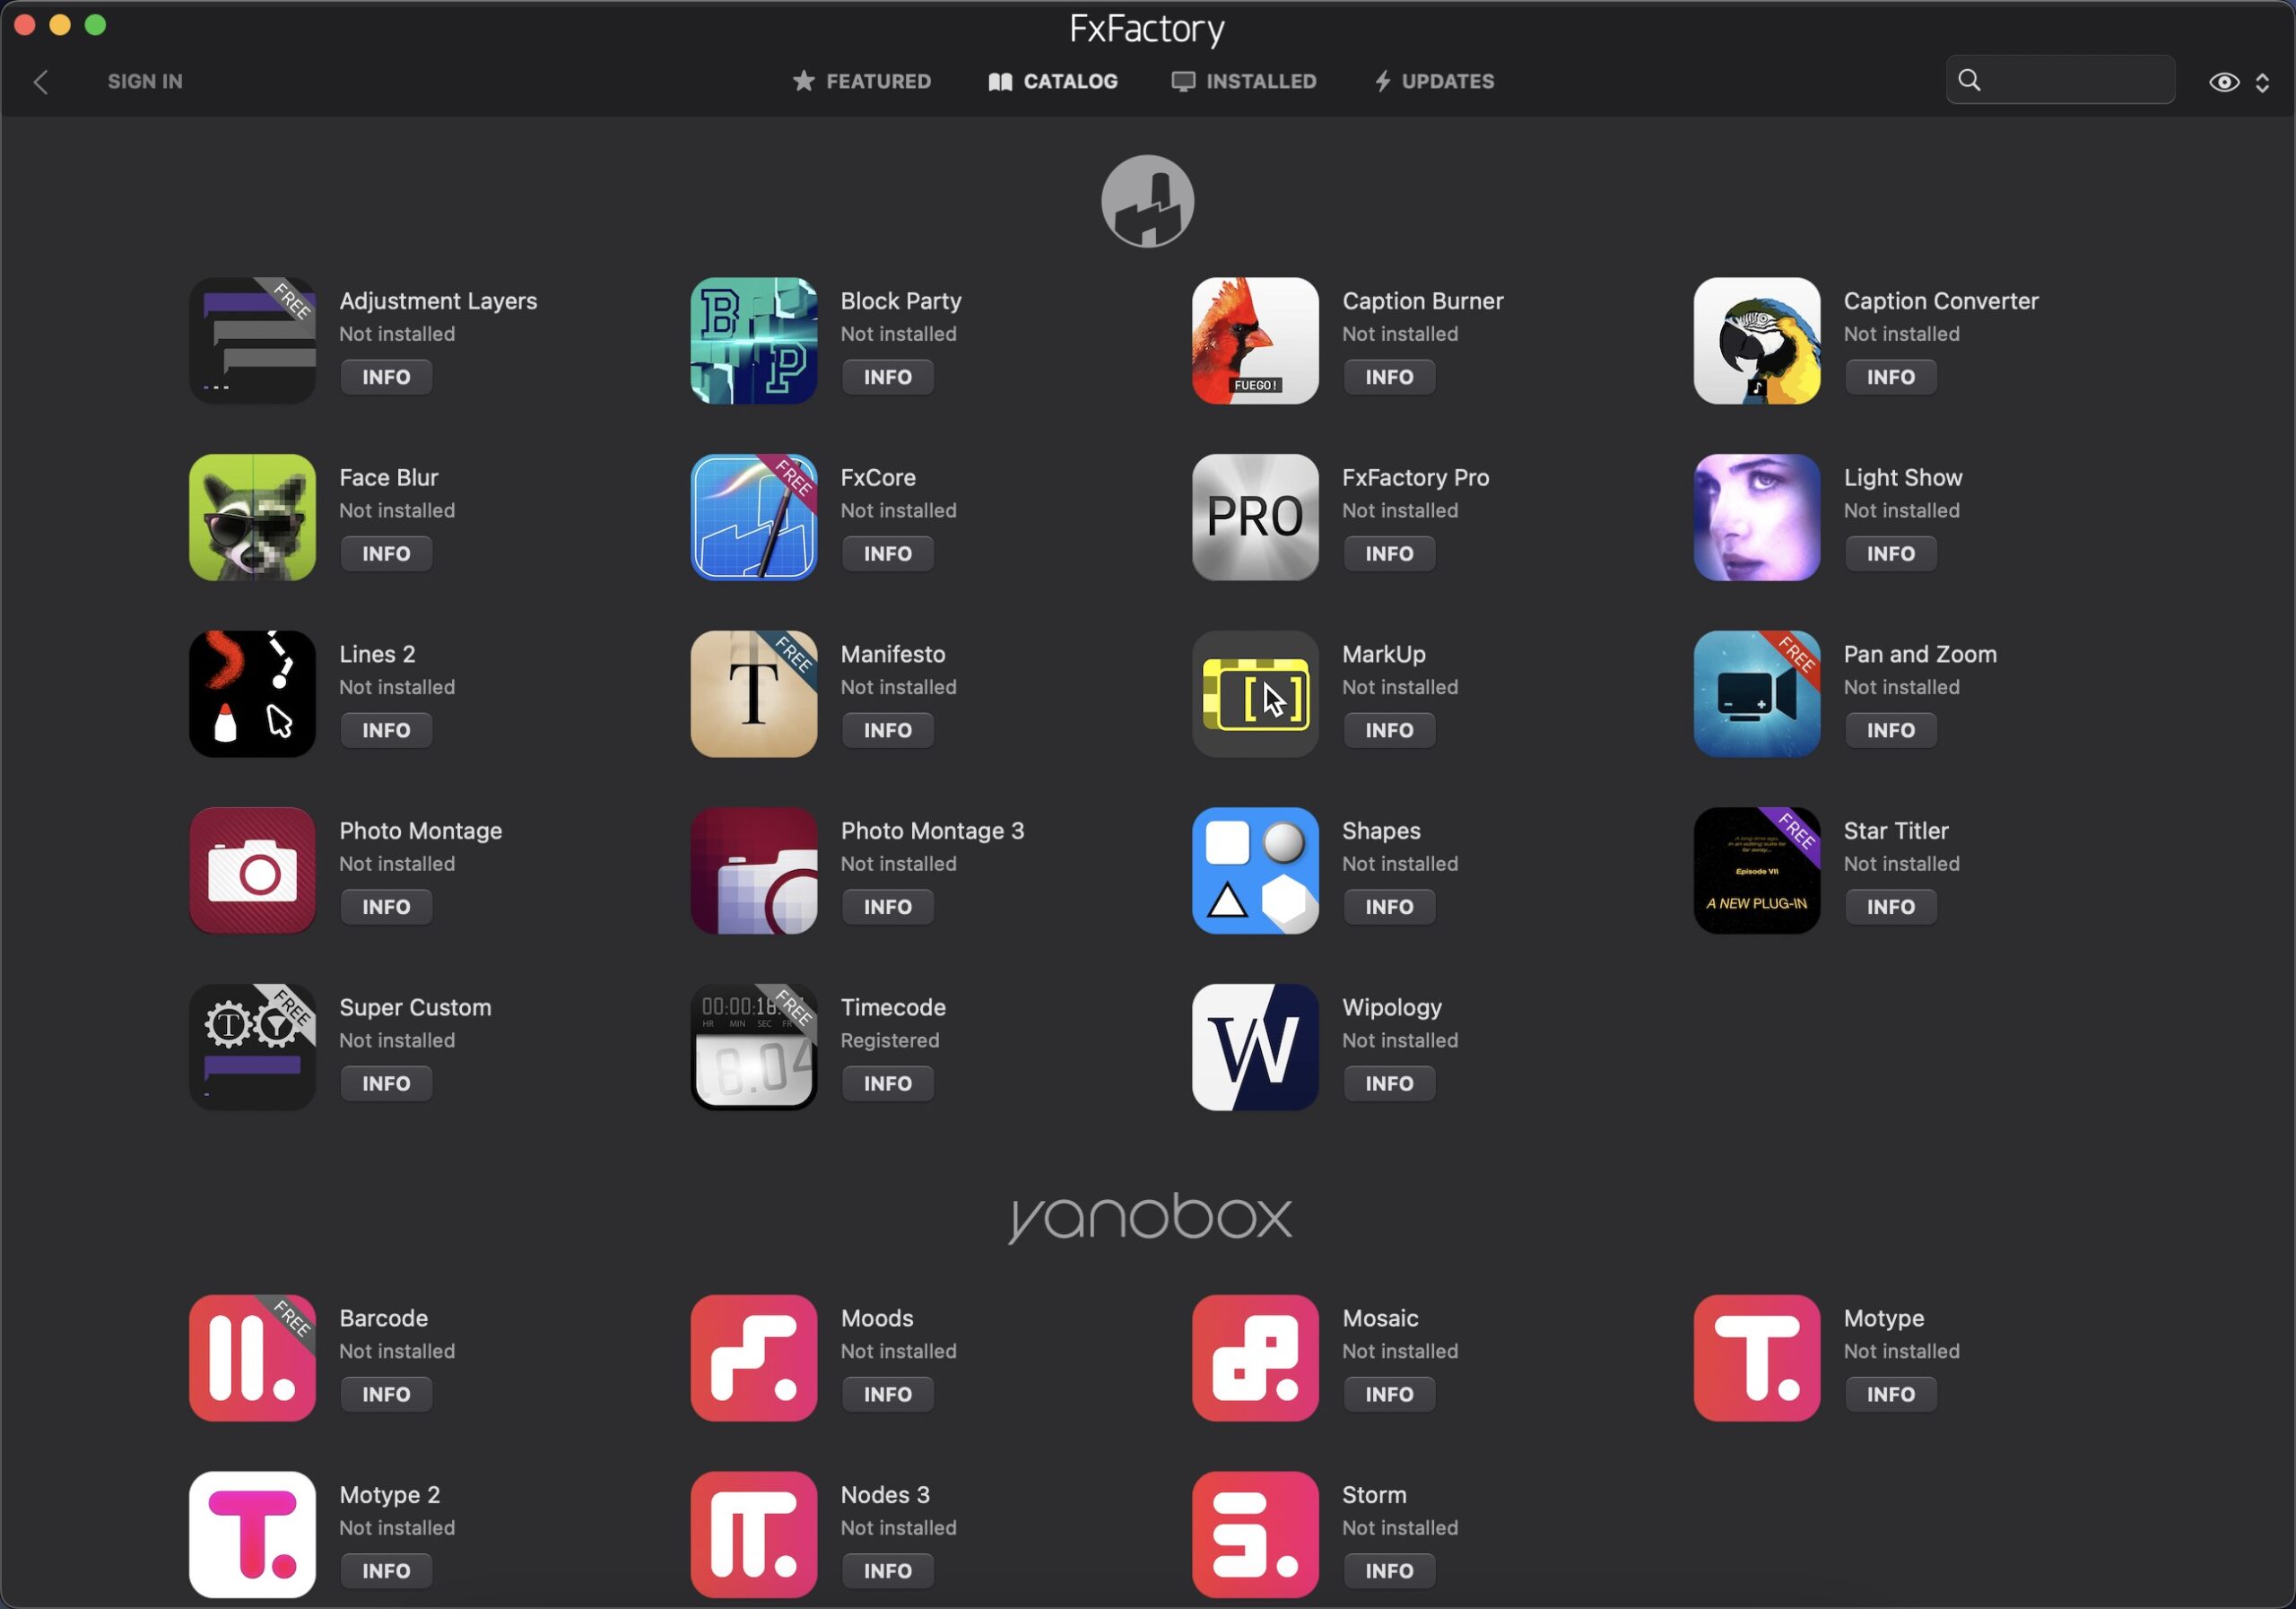Toggle the eye visibility filter
The height and width of the screenshot is (1609, 2296).
[2223, 82]
